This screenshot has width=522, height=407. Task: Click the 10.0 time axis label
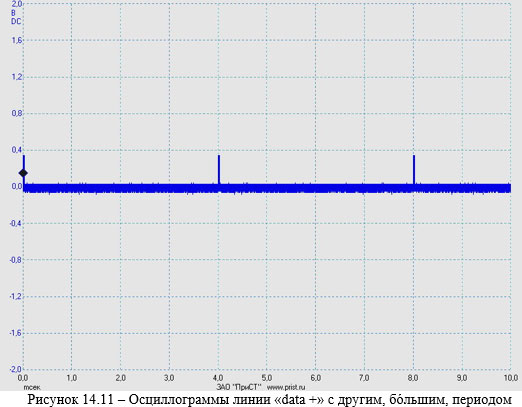[510, 378]
